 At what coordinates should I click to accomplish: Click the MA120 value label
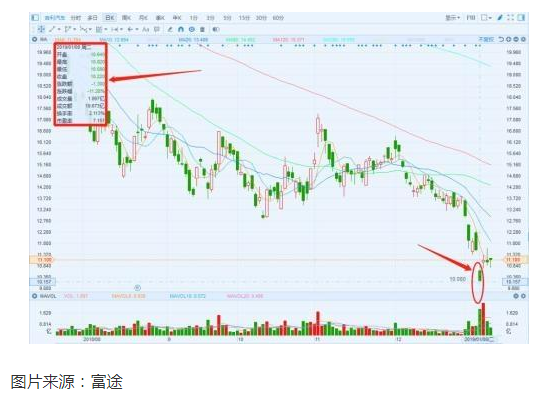288,40
